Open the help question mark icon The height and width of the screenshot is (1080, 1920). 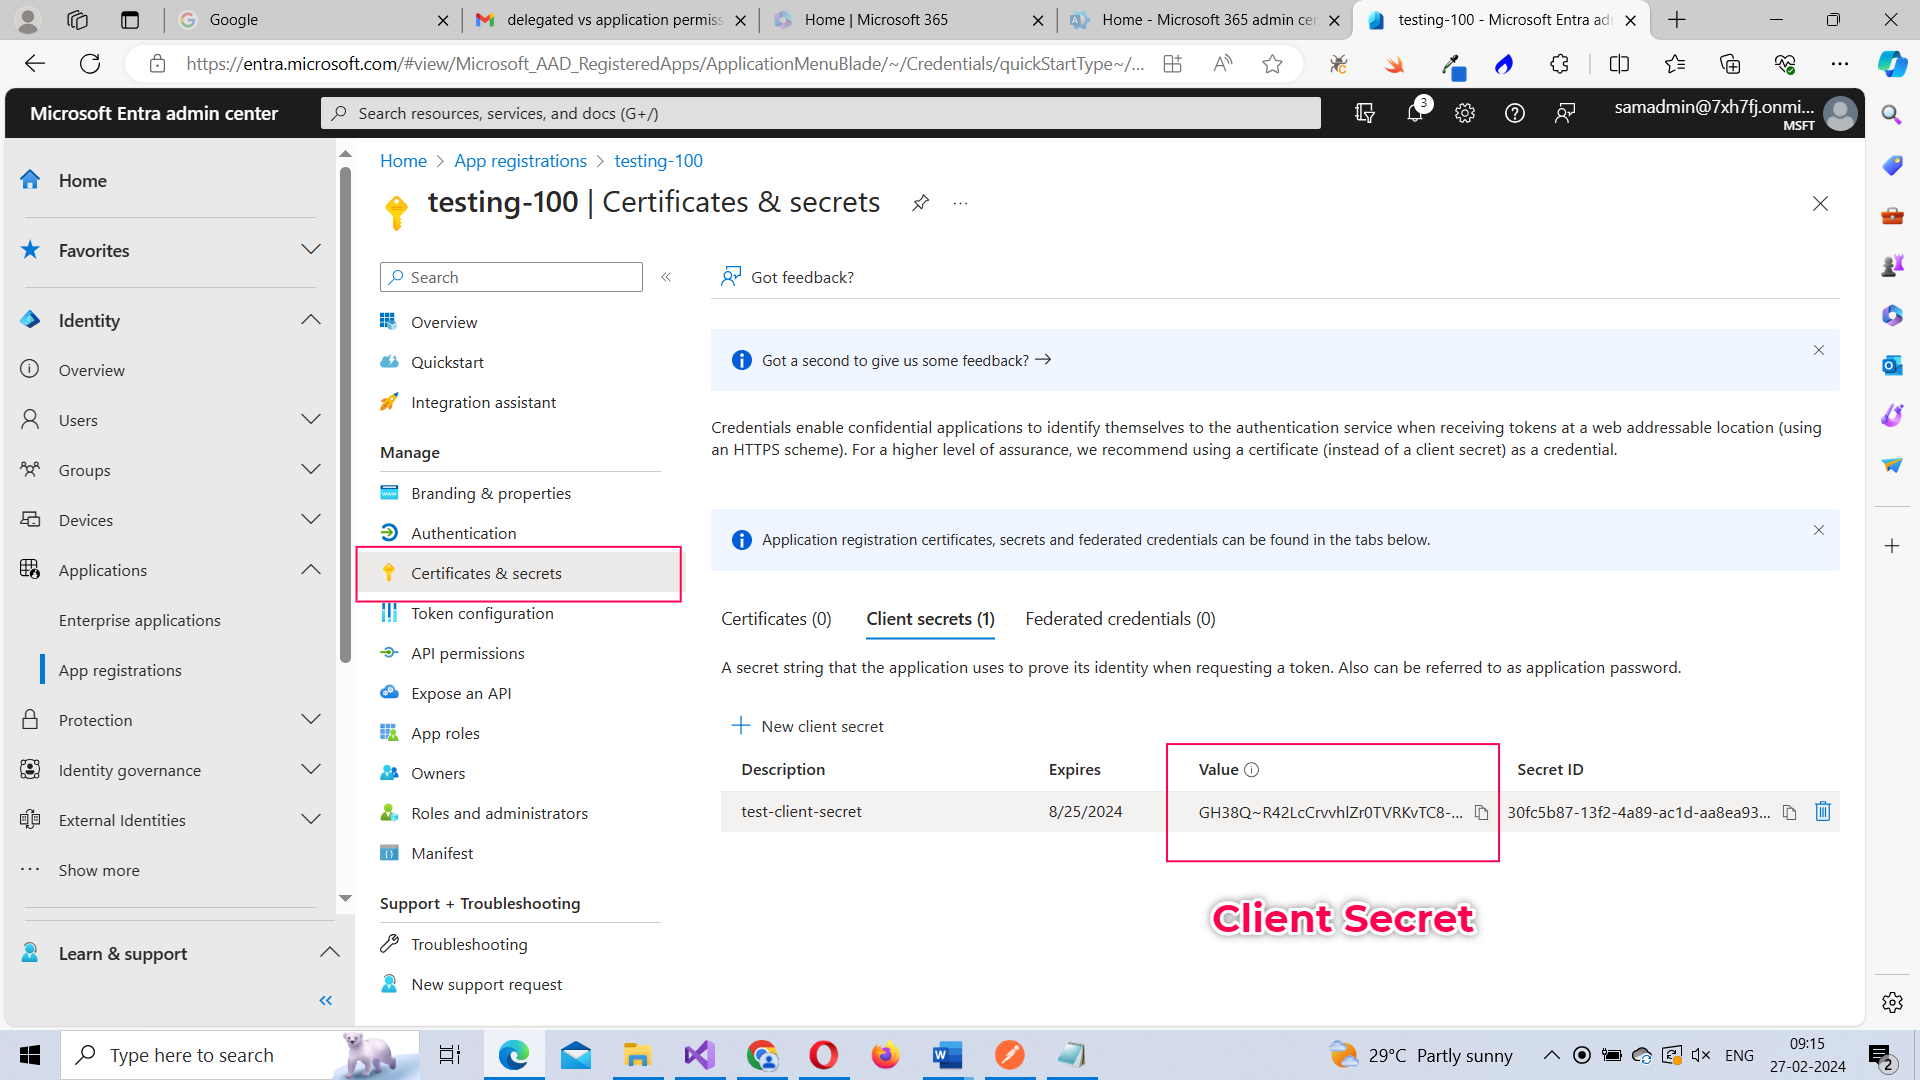point(1514,113)
